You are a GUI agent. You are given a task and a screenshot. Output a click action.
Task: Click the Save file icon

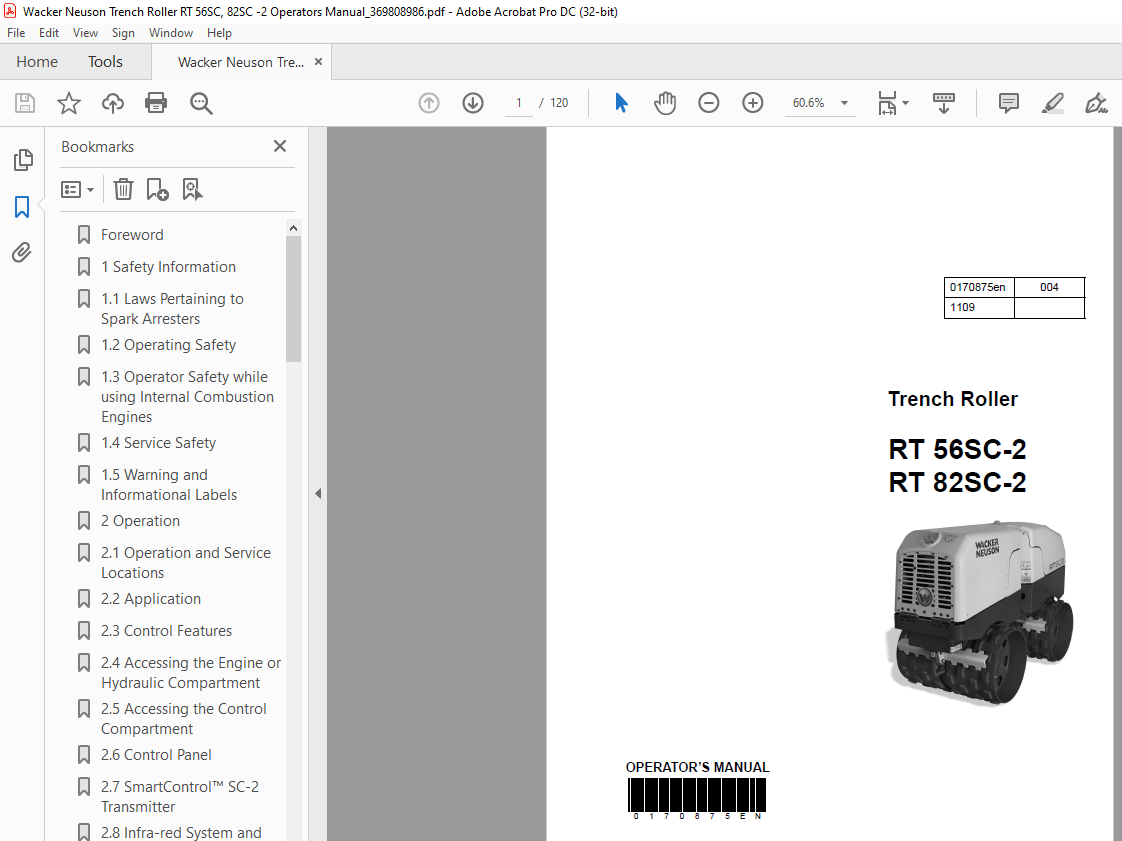pyautogui.click(x=24, y=103)
